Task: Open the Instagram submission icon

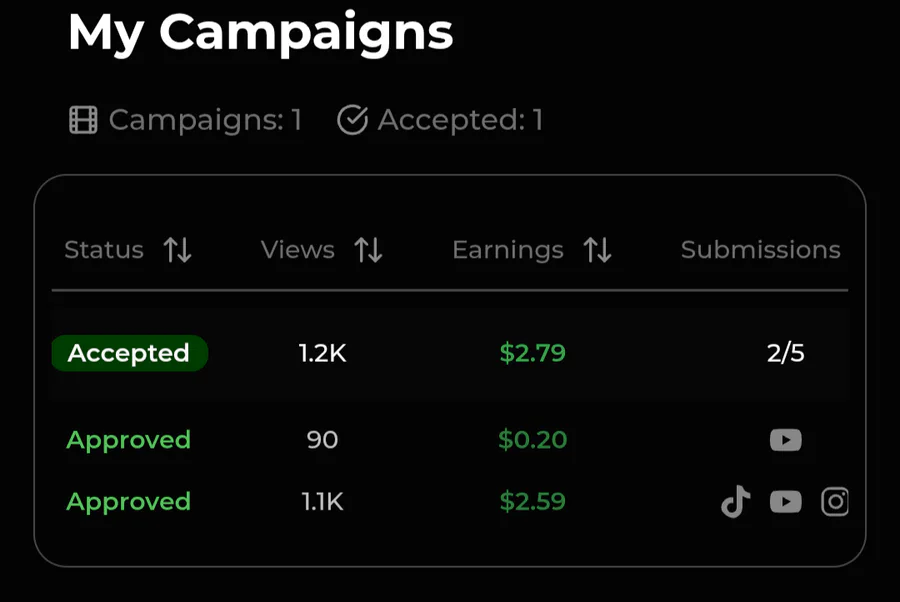Action: click(835, 501)
